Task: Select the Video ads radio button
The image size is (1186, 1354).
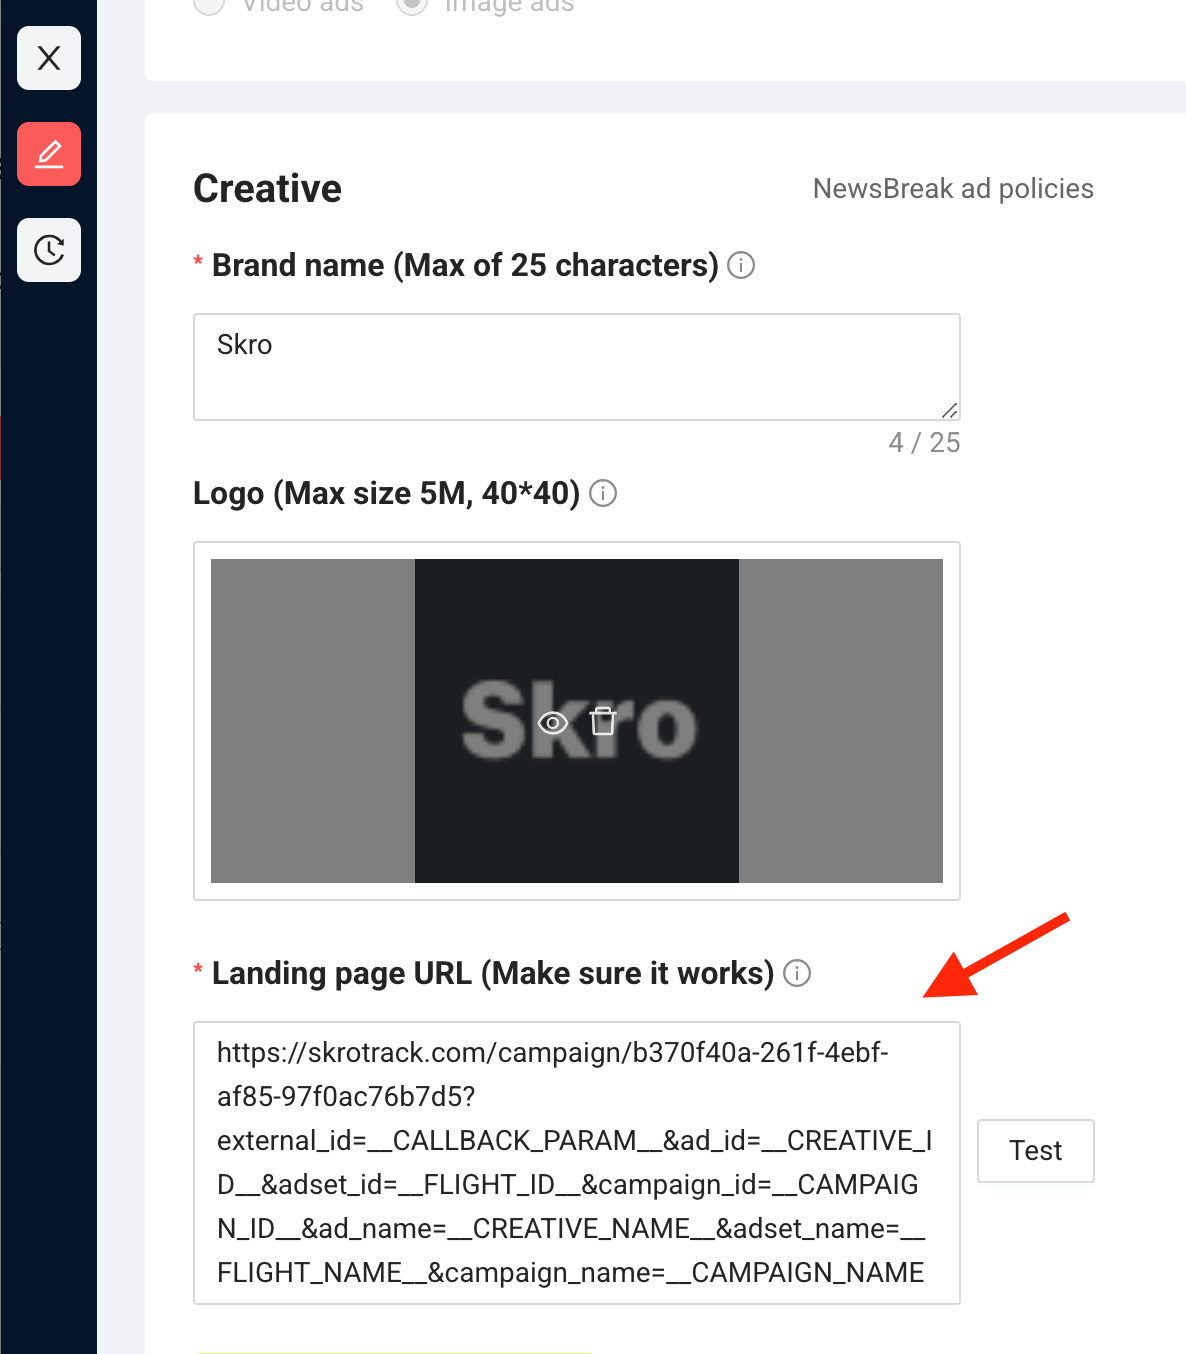Action: 209,5
